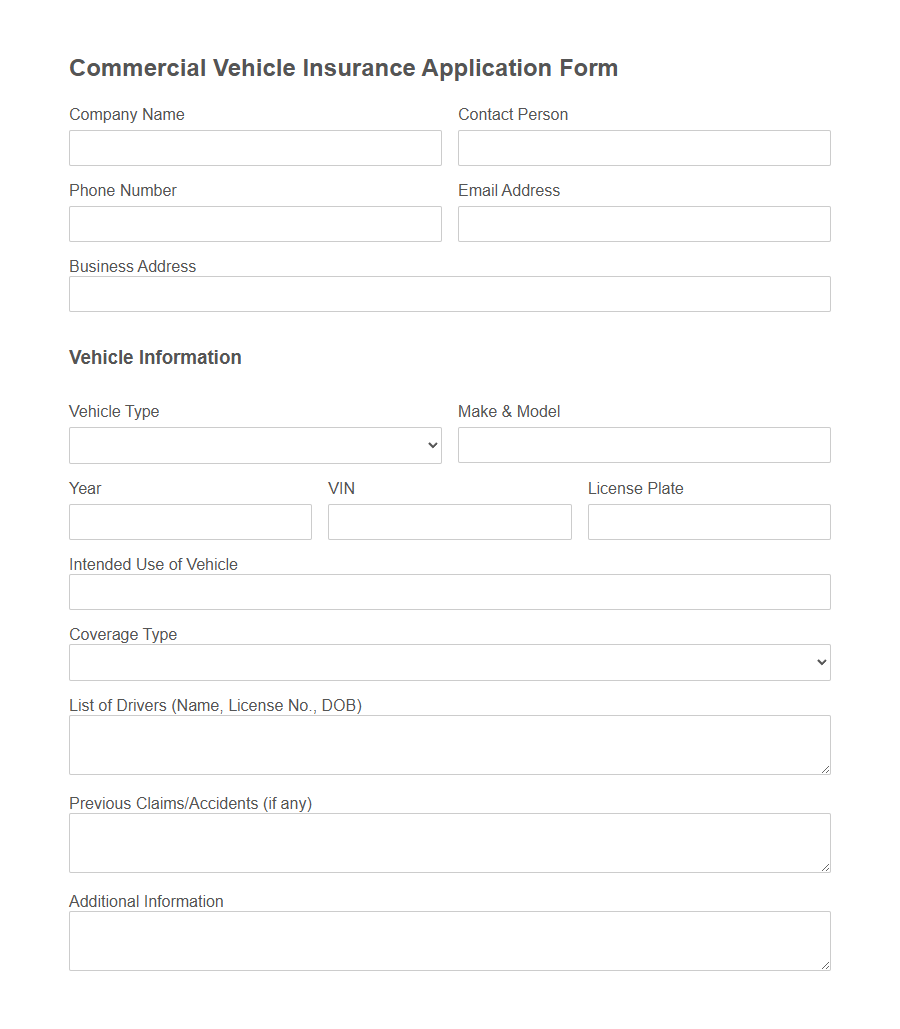Click the Company Name input field
This screenshot has height=1029, width=900.
pyautogui.click(x=255, y=147)
